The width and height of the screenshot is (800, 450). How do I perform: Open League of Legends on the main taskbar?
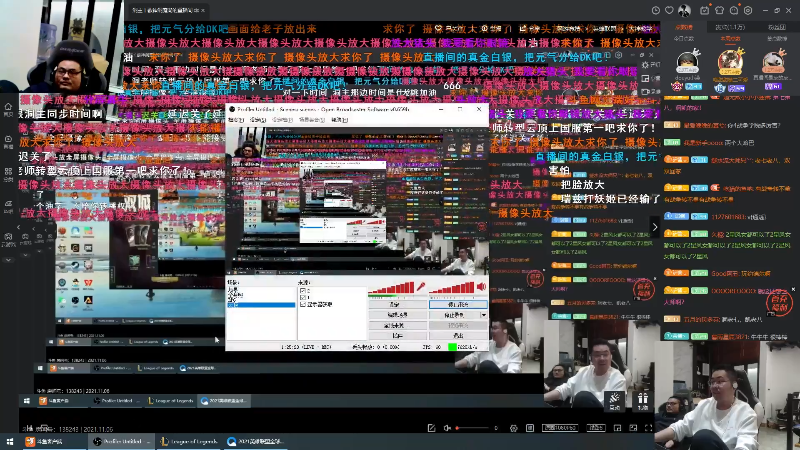tap(188, 441)
